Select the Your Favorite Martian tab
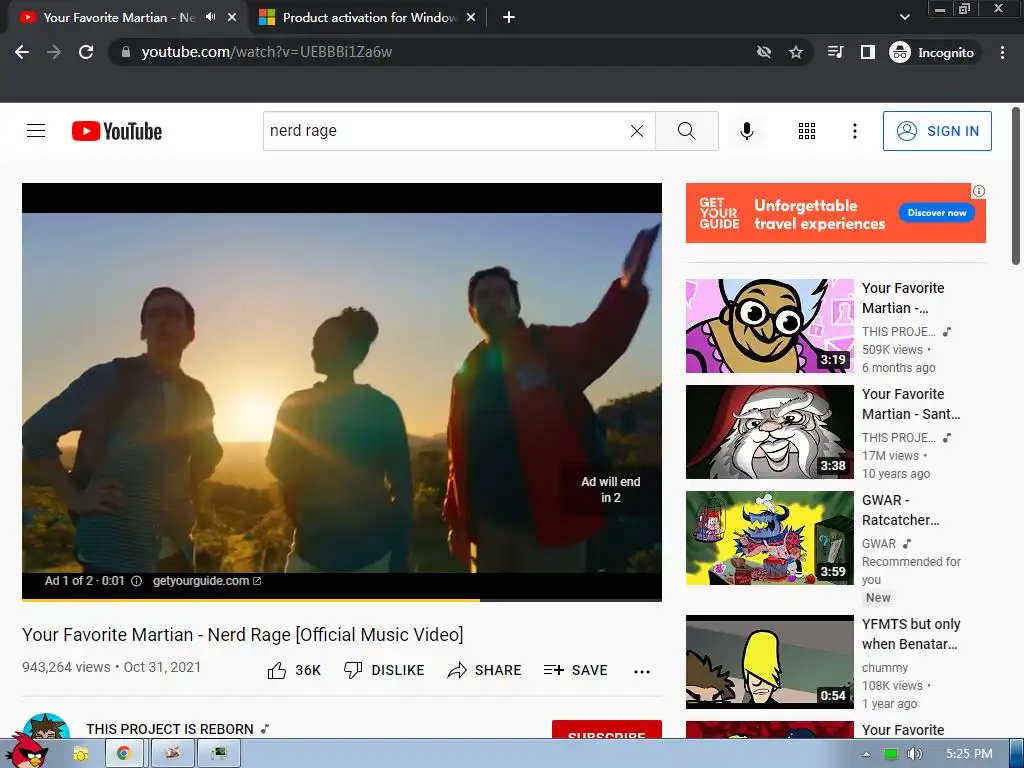 point(119,18)
